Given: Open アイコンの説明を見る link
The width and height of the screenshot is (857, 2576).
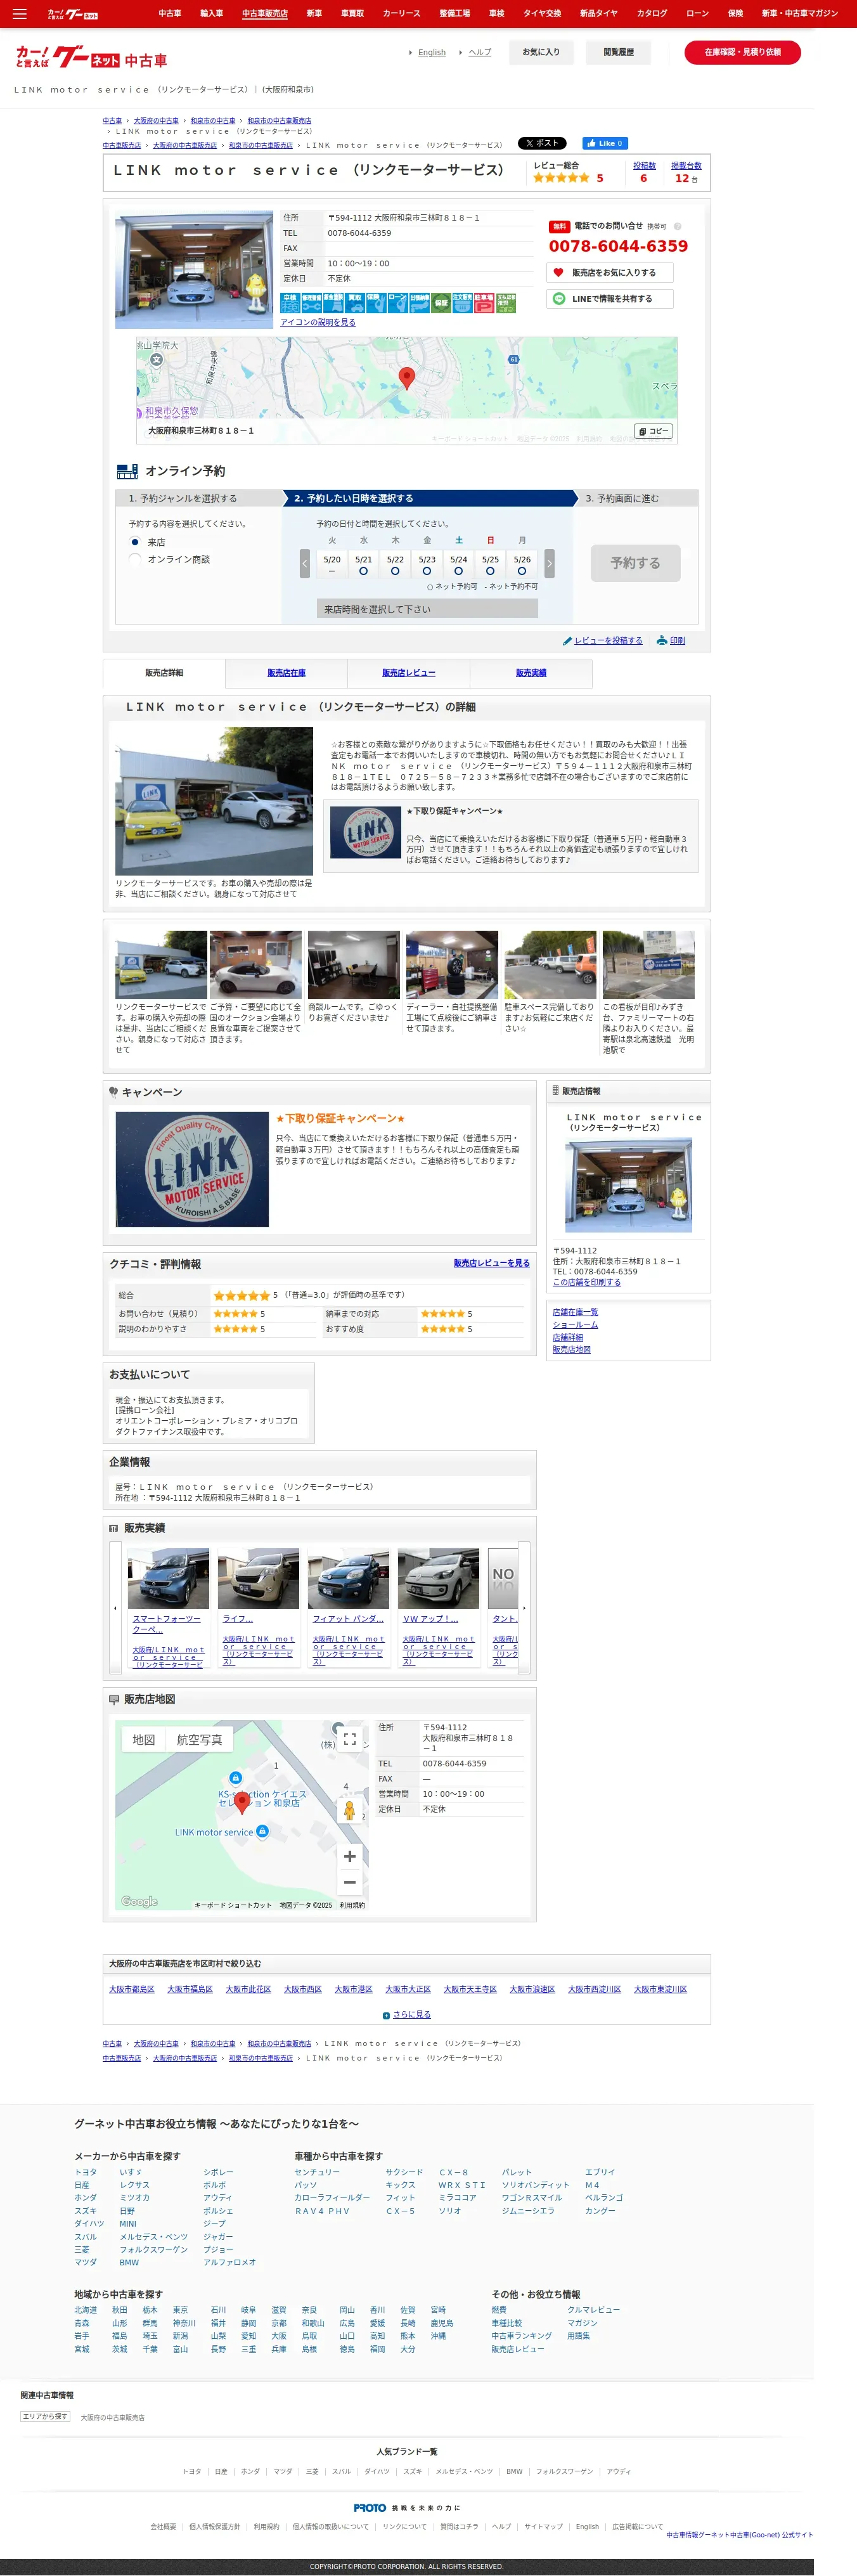Looking at the screenshot, I should tap(318, 322).
